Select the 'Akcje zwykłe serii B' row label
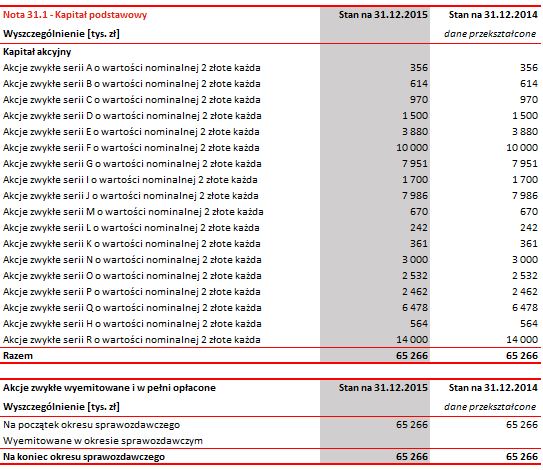This screenshot has width=543, height=470. (132, 84)
